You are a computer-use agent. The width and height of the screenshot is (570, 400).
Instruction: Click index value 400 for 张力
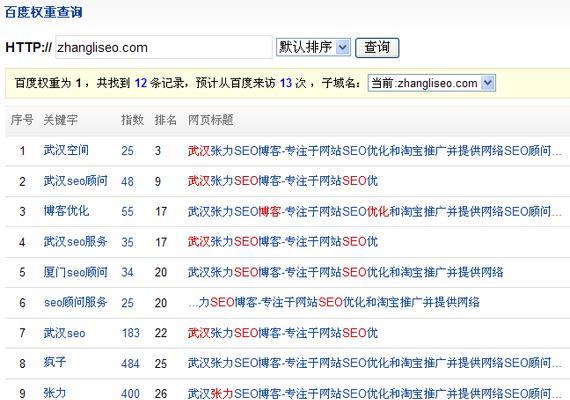[x=131, y=393]
